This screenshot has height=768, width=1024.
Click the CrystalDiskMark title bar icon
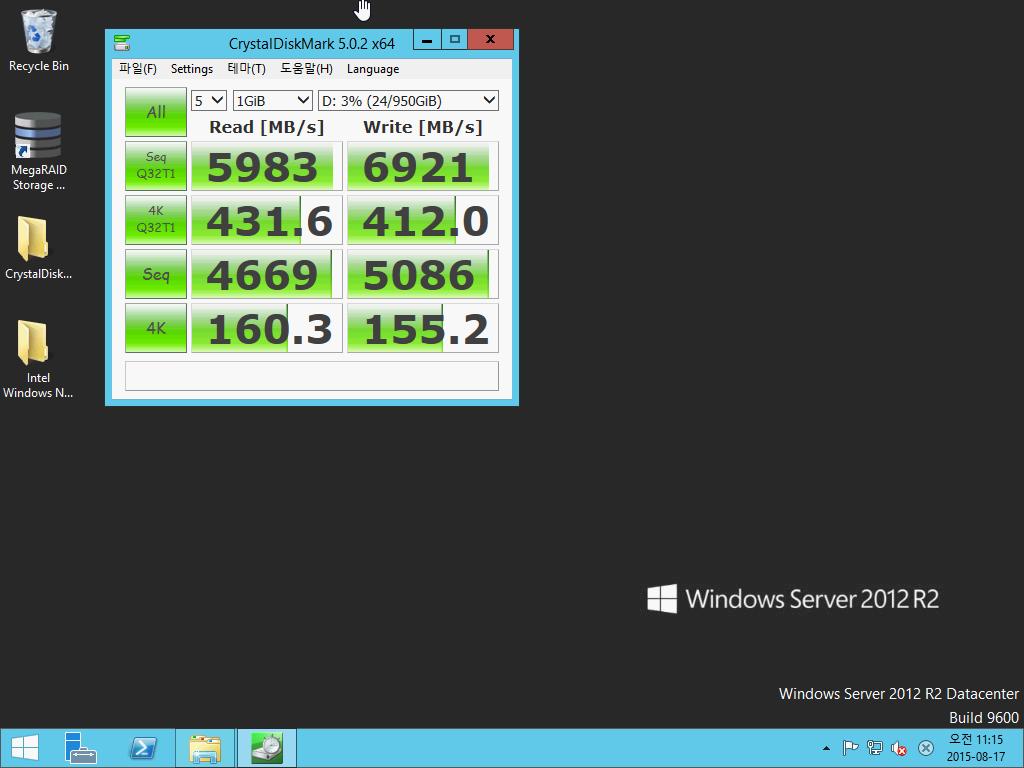pos(121,43)
